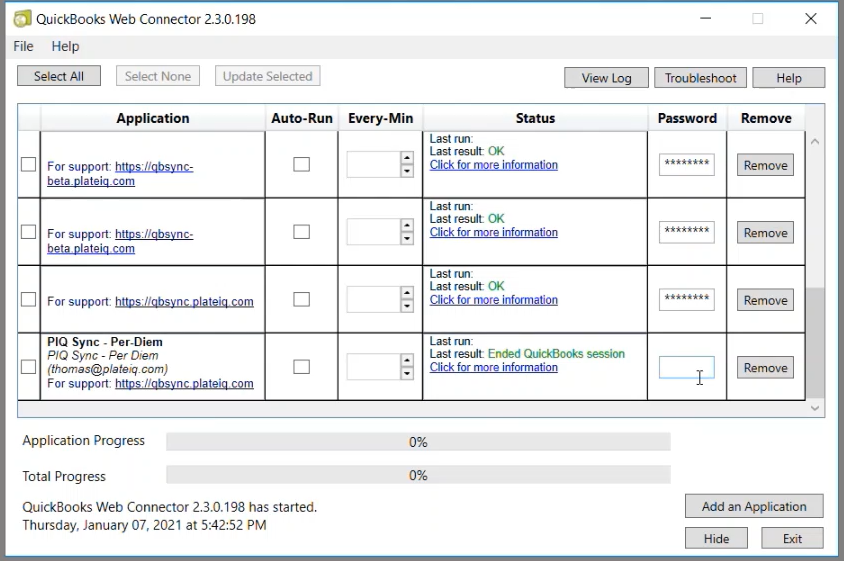
Task: Focus the empty Password field for PIQ Sync
Action: (x=686, y=367)
